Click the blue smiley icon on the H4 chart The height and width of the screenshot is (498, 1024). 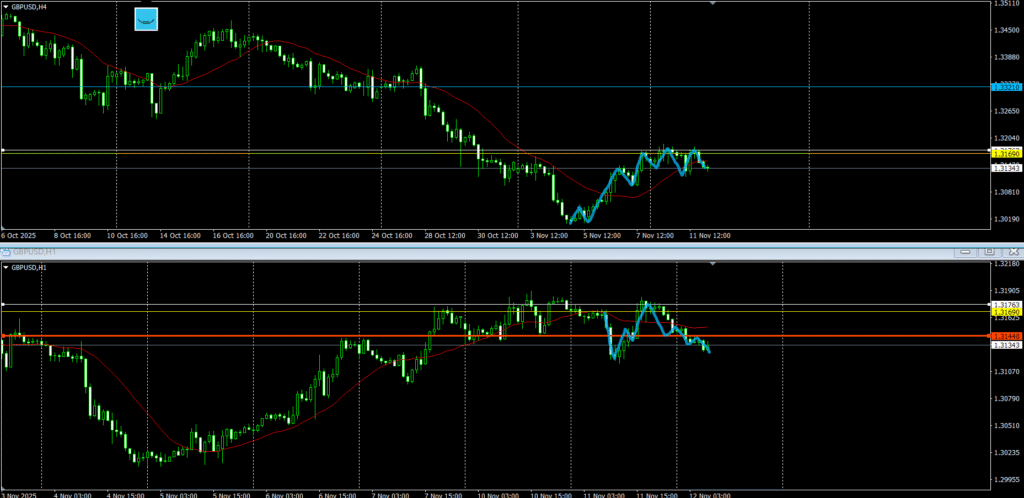(x=146, y=19)
